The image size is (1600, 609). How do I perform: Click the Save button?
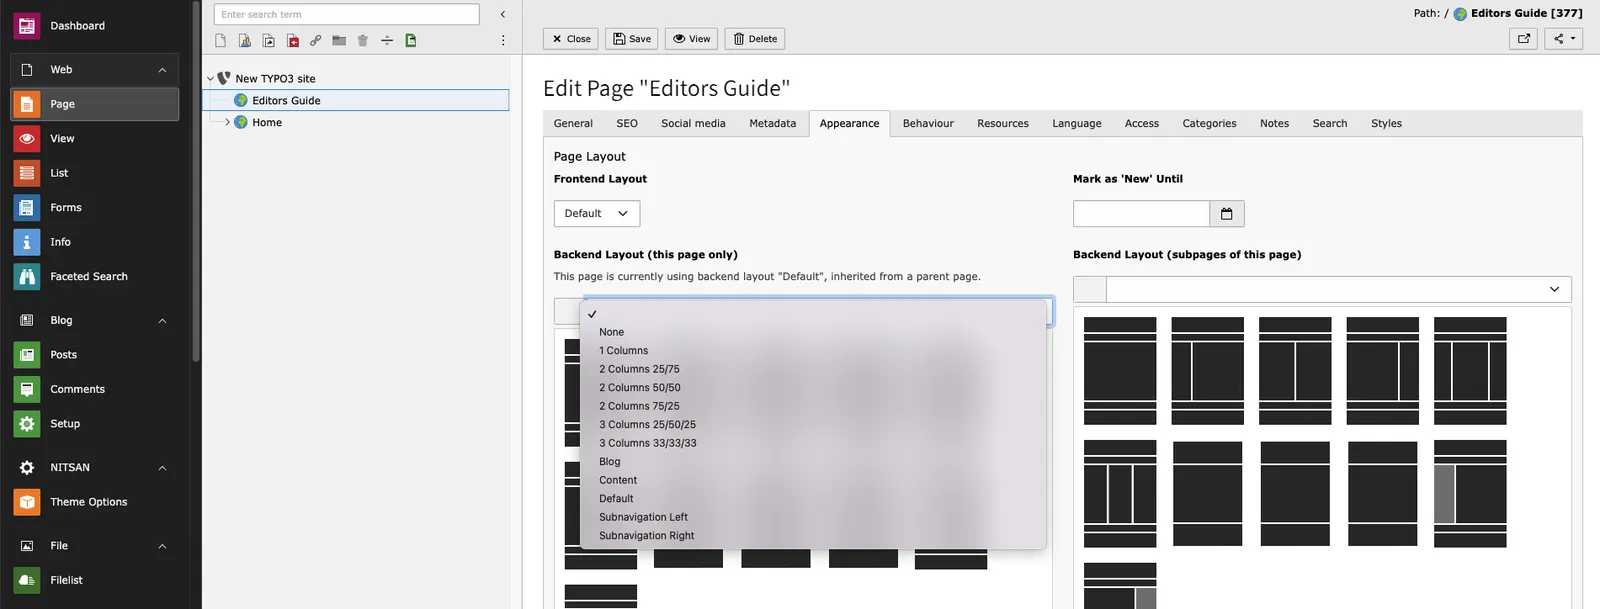tap(631, 39)
